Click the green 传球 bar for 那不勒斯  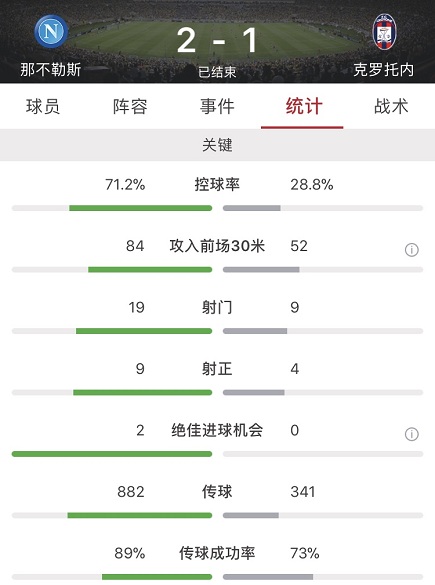(x=140, y=515)
